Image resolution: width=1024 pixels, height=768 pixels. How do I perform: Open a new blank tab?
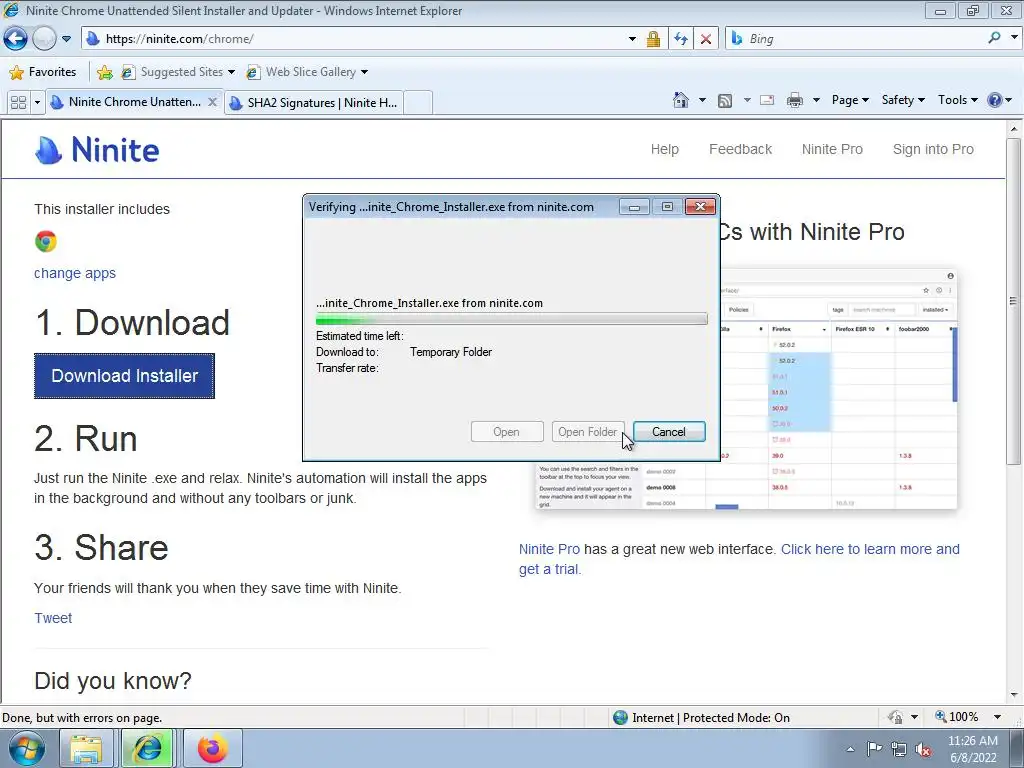(418, 103)
